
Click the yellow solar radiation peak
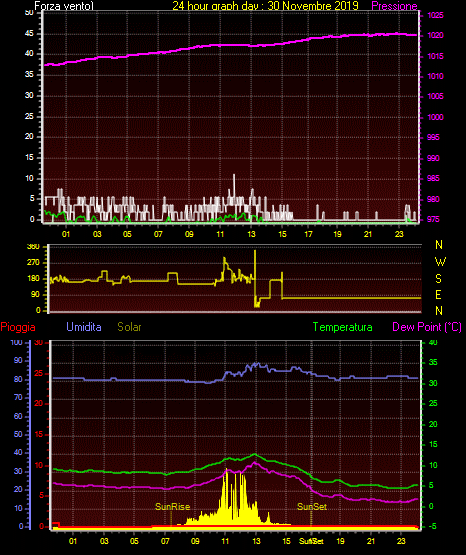[227, 471]
